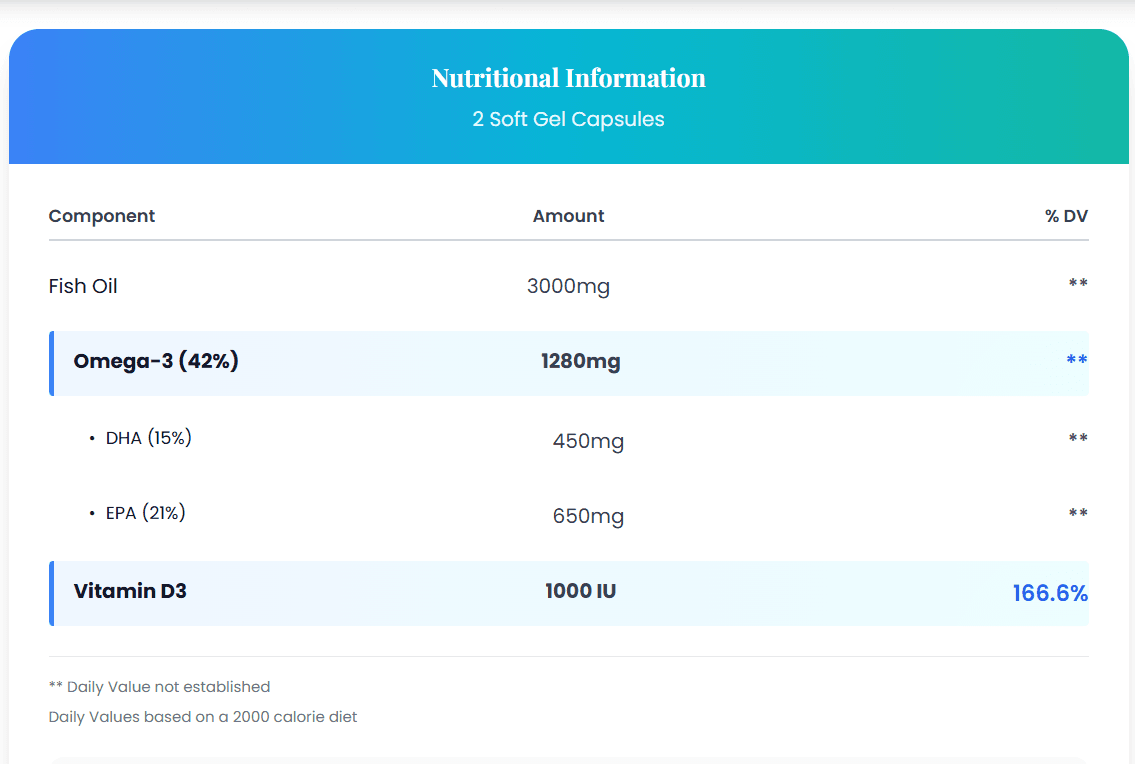Viewport: 1135px width, 764px height.
Task: Click the 650mg EPA amount
Action: click(588, 516)
